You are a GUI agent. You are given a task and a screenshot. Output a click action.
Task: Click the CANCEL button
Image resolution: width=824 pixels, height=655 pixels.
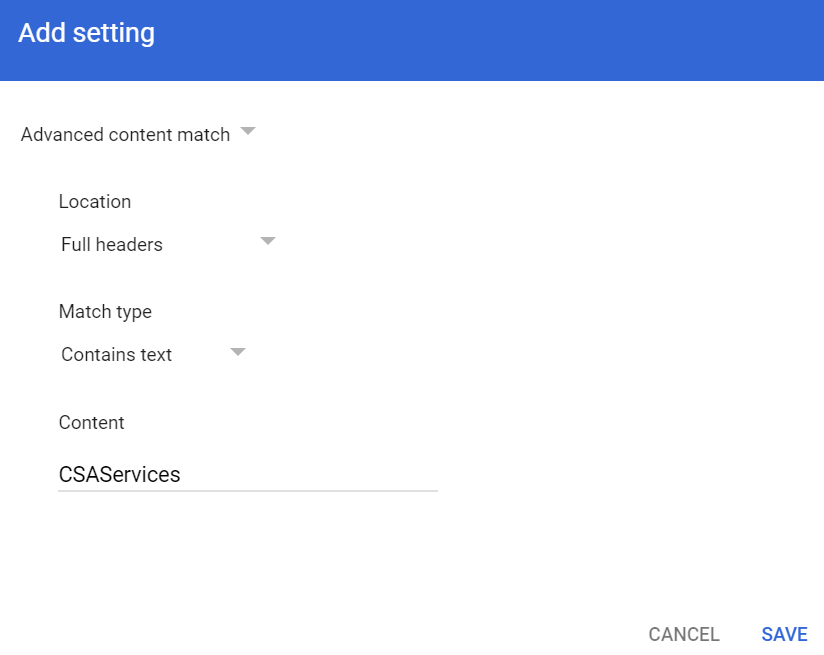click(x=684, y=634)
